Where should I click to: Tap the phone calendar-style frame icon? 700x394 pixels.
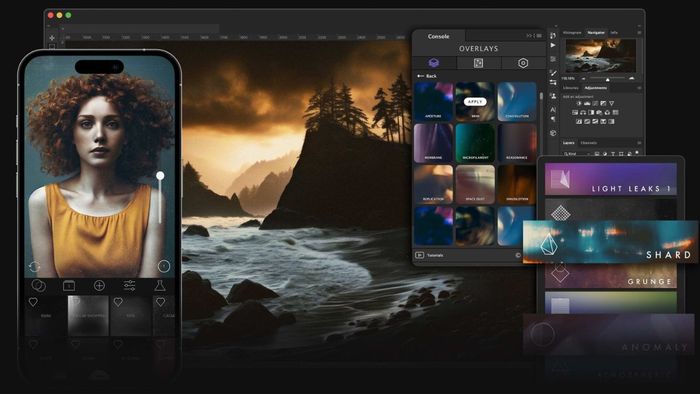[69, 285]
